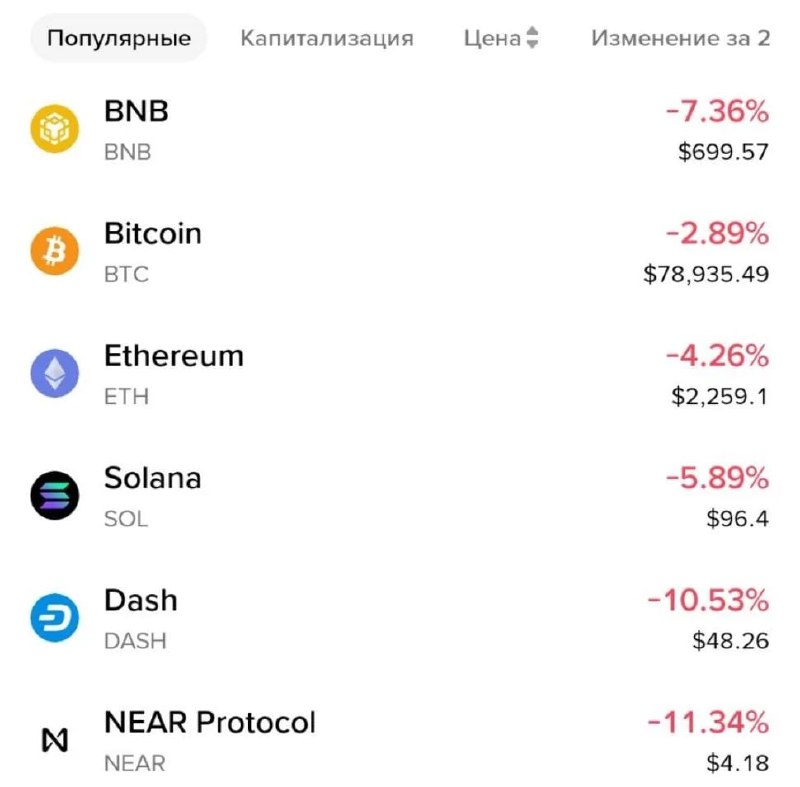The width and height of the screenshot is (800, 787).
Task: Tap the Ethereum diamond icon
Action: (x=55, y=373)
